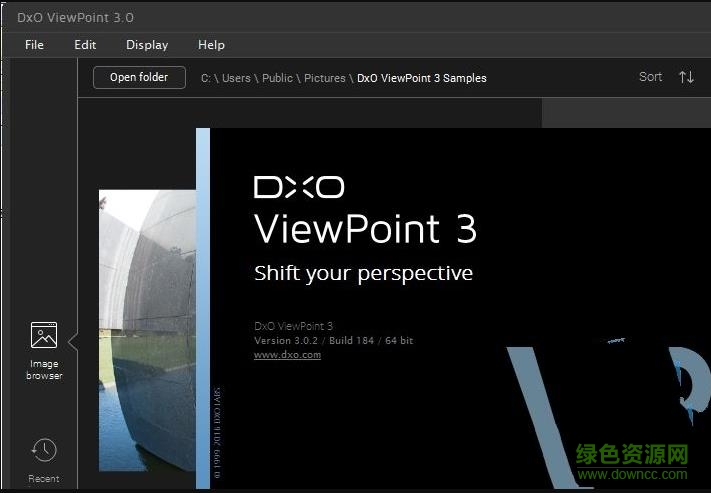711x493 pixels.
Task: Click the Open folder button
Action: 139,78
